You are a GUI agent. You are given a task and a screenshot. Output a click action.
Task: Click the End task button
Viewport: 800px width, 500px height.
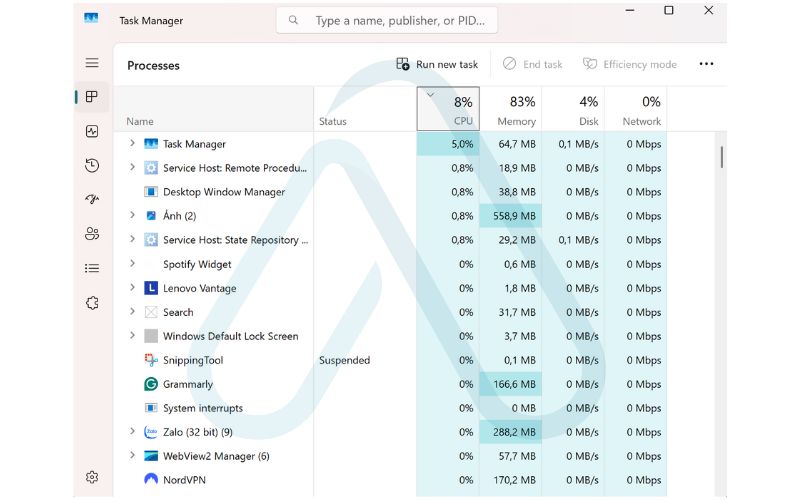click(533, 64)
